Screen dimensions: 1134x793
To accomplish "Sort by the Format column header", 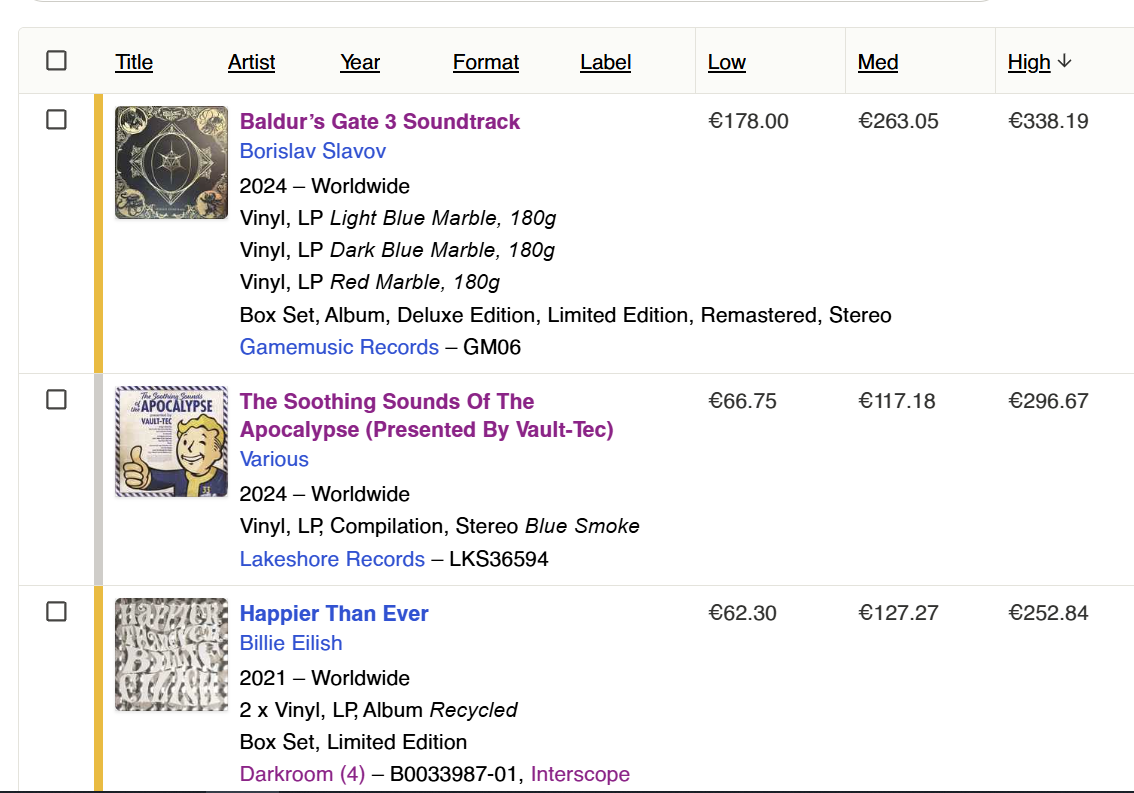I will click(x=486, y=62).
